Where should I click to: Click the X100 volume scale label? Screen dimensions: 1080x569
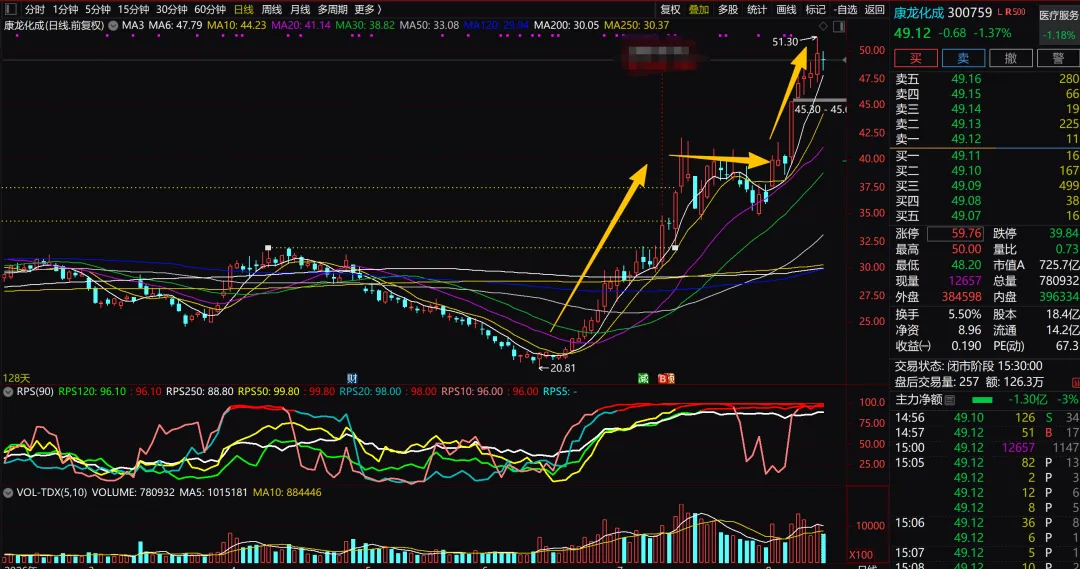click(861, 555)
